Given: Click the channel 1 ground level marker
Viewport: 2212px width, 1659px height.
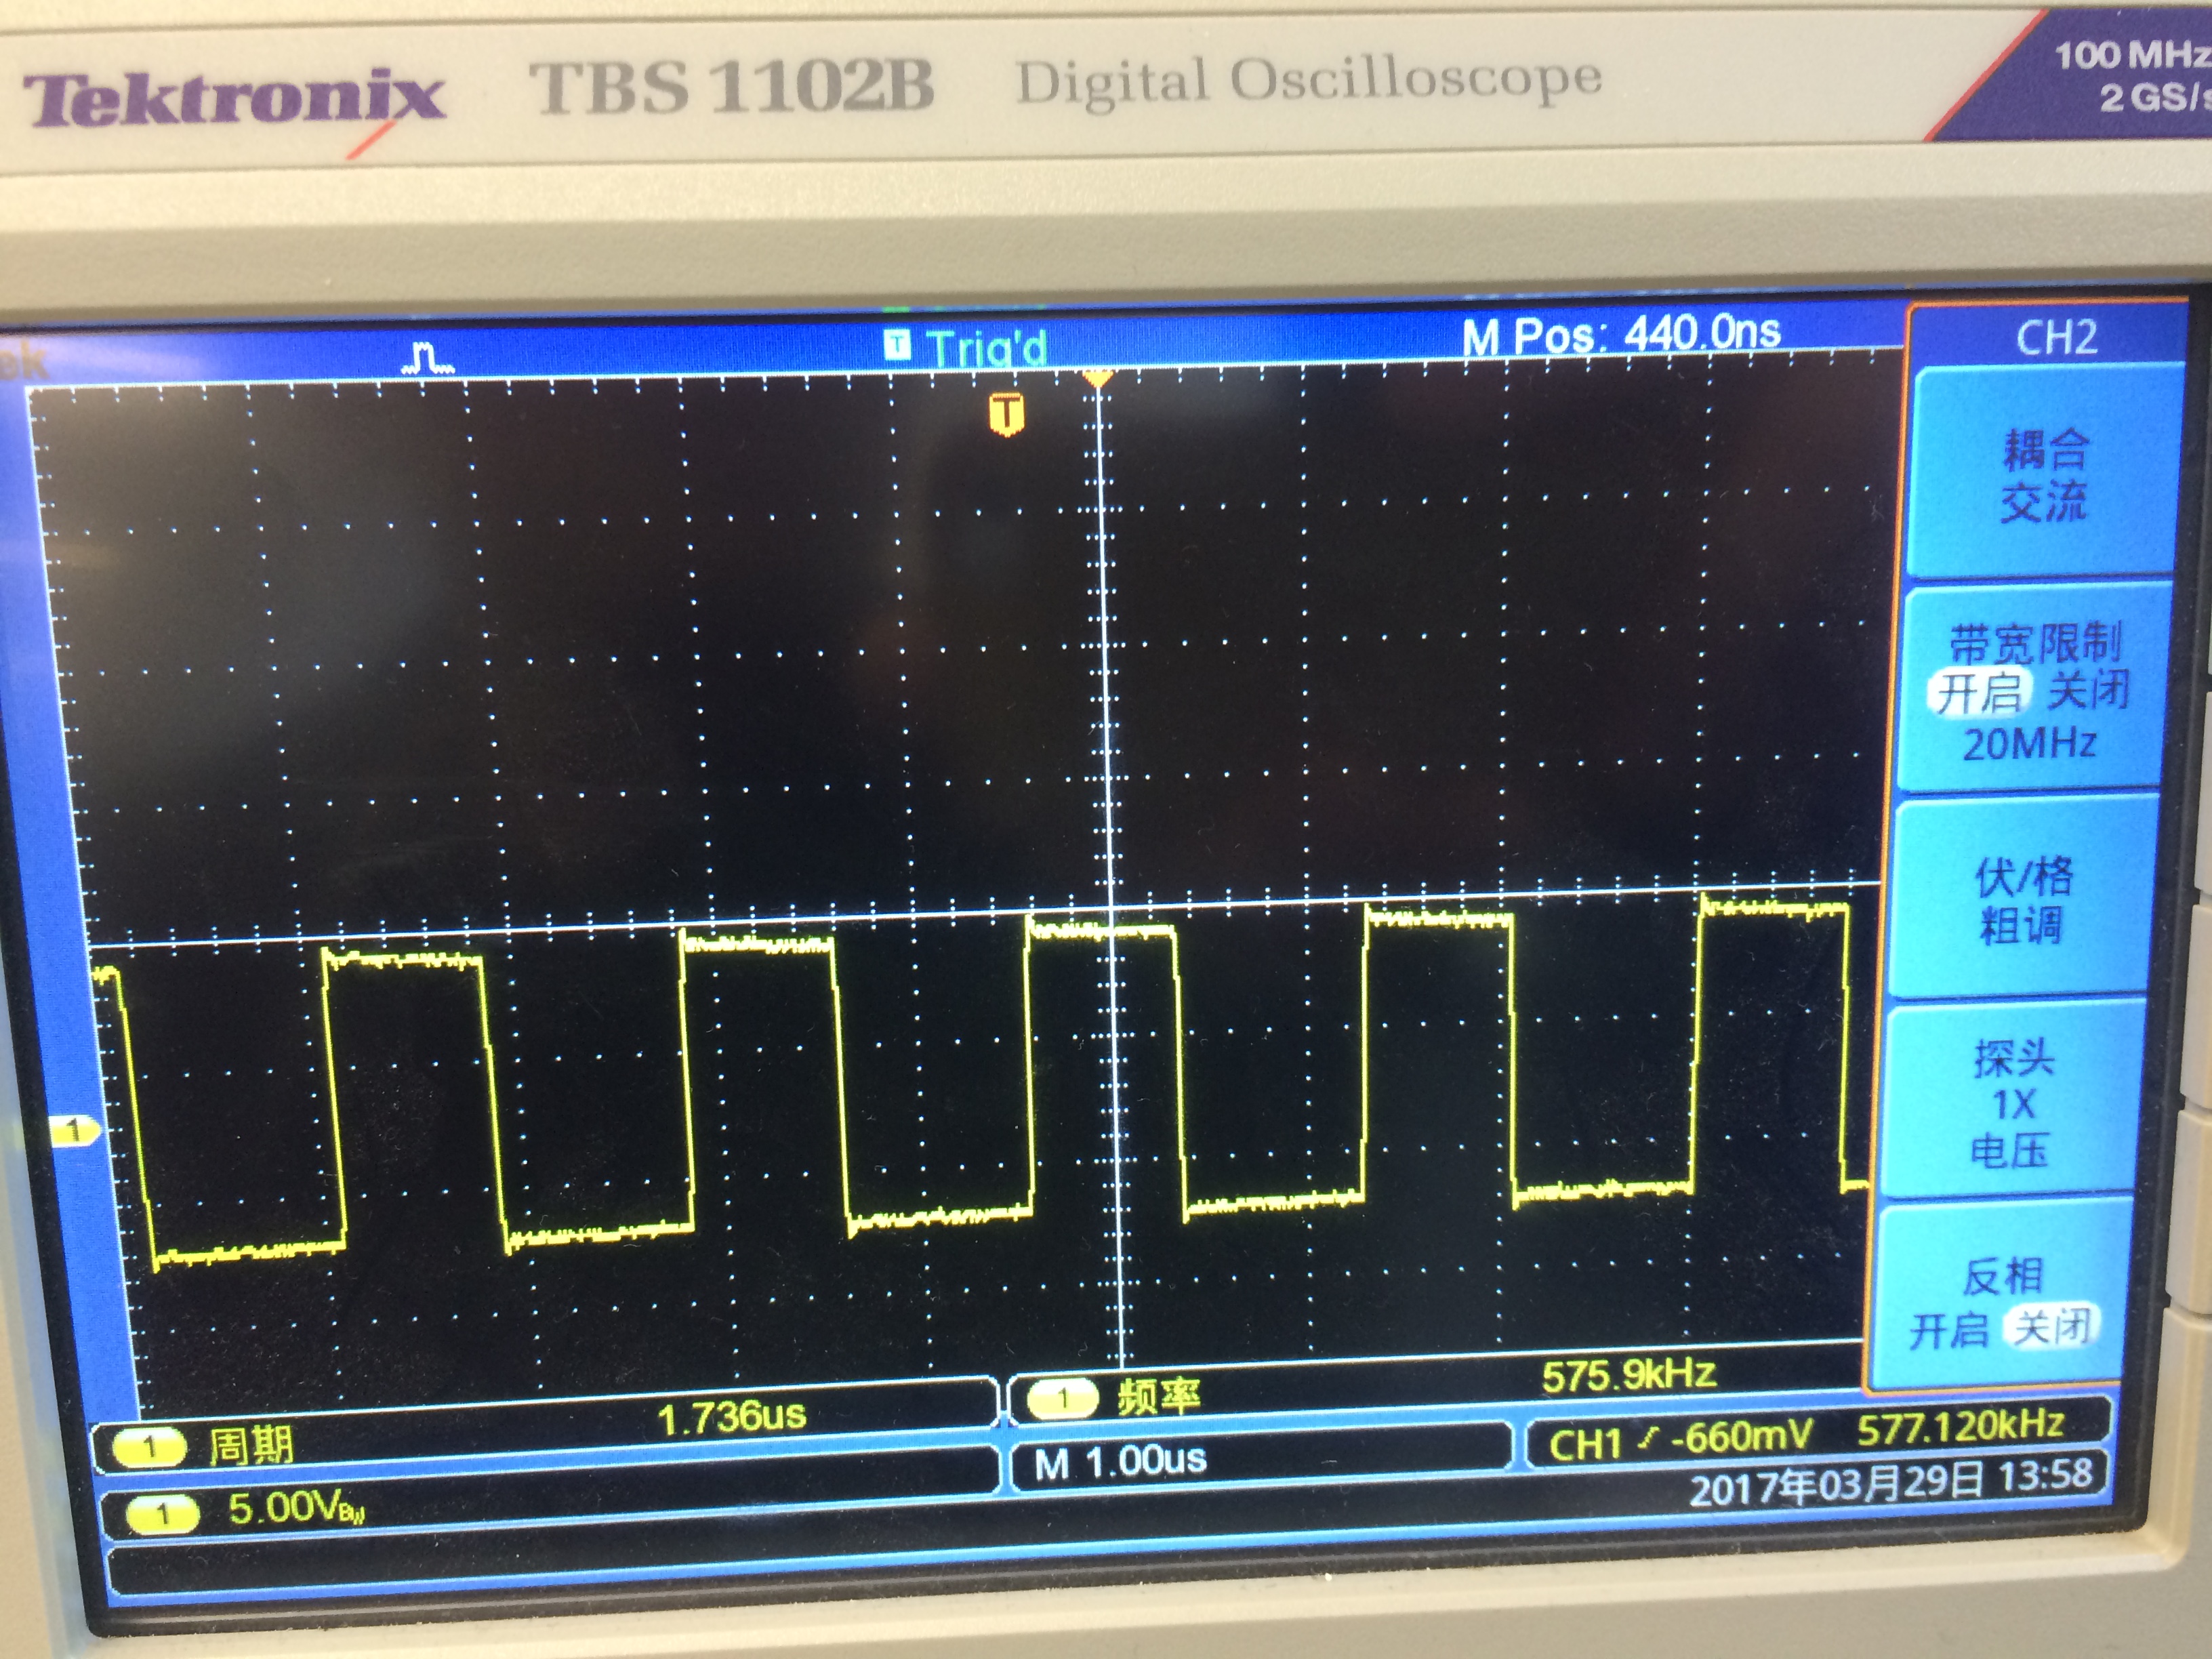Looking at the screenshot, I should (75, 1132).
